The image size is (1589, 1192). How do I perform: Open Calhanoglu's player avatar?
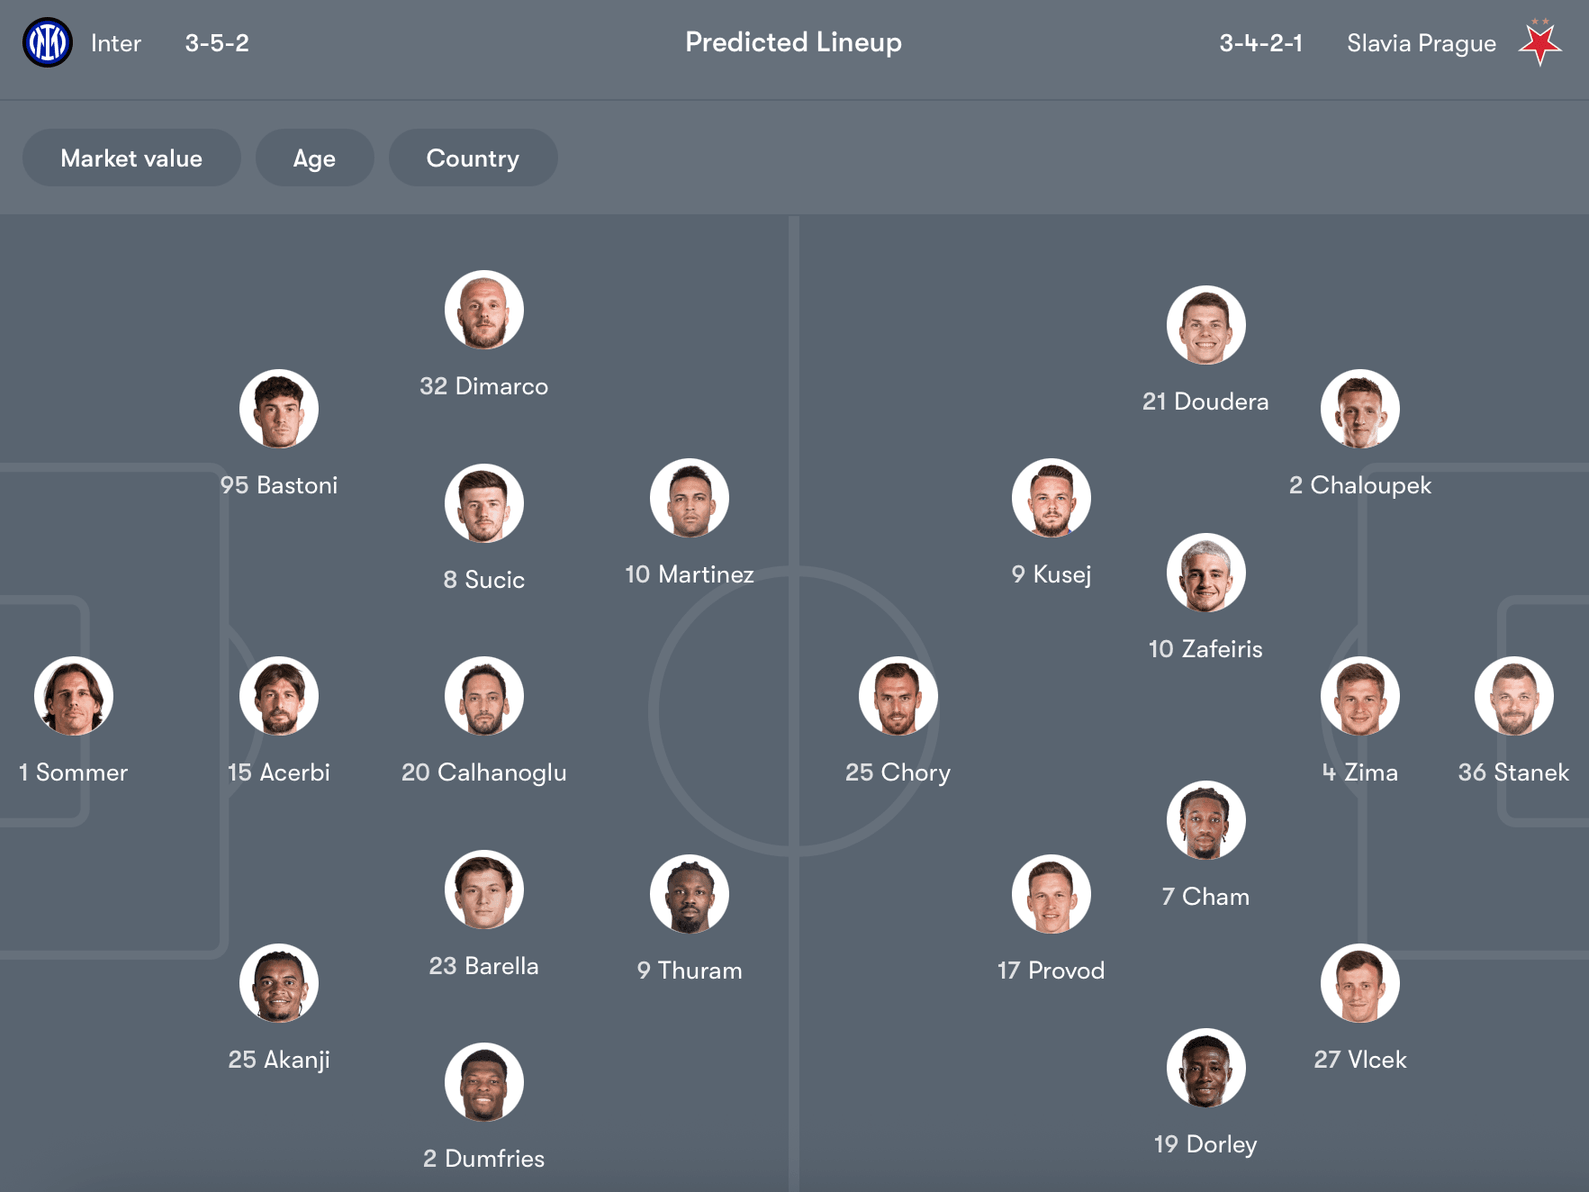[484, 696]
